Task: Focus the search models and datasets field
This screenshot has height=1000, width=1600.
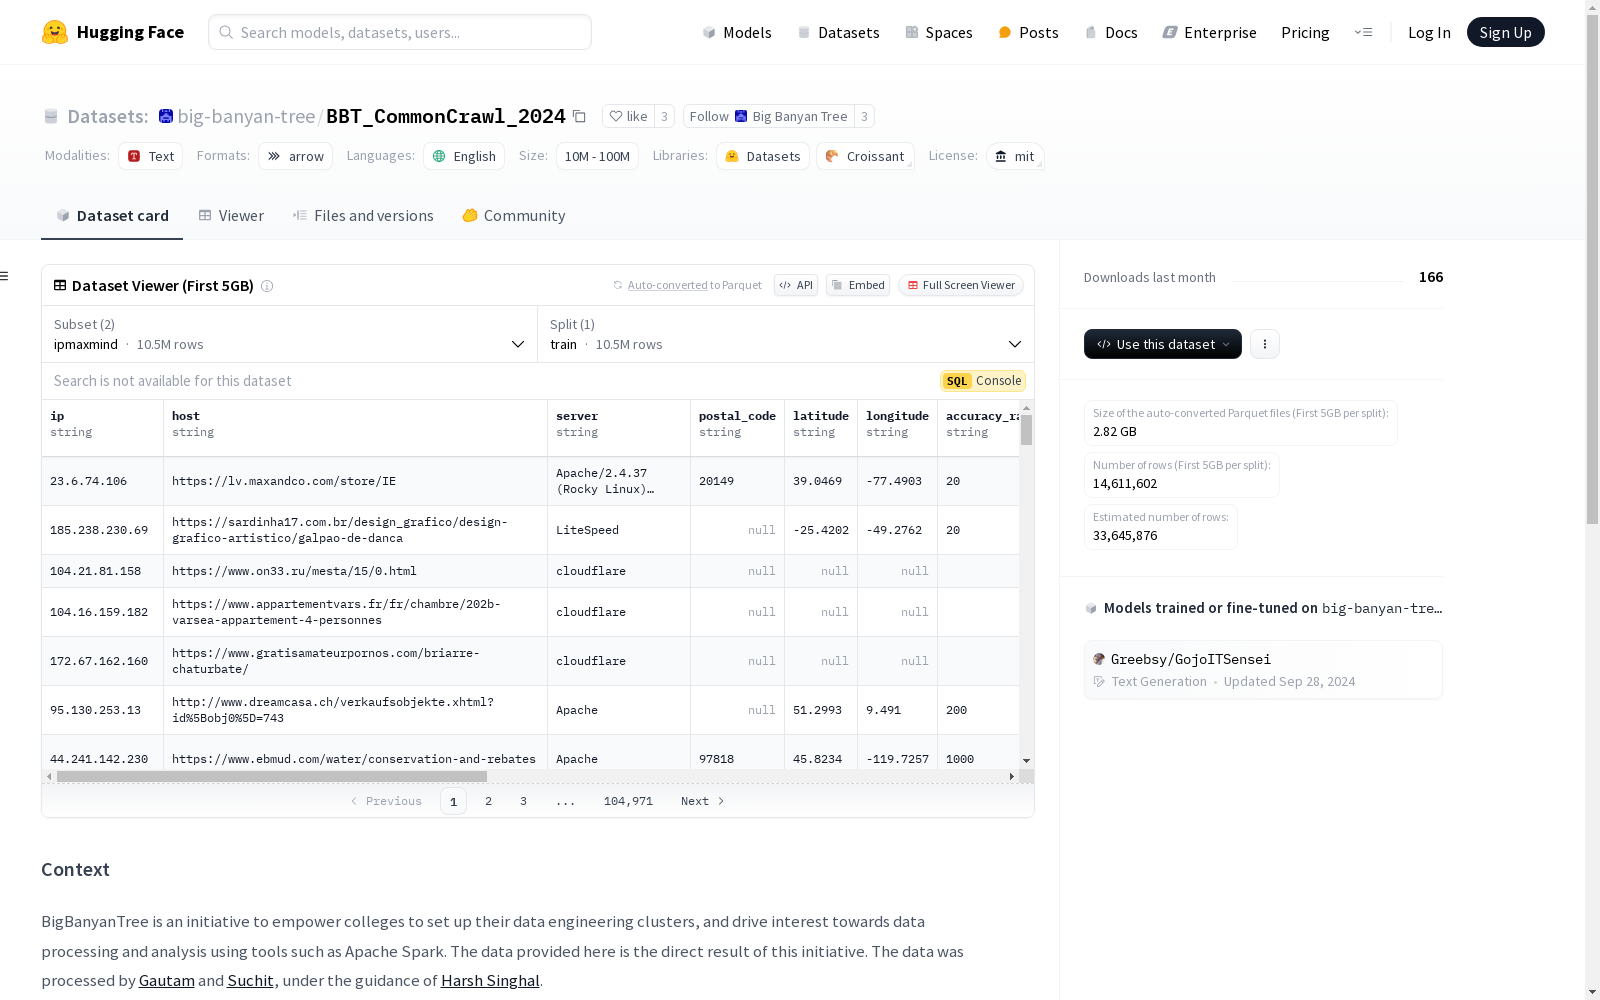Action: [x=400, y=32]
